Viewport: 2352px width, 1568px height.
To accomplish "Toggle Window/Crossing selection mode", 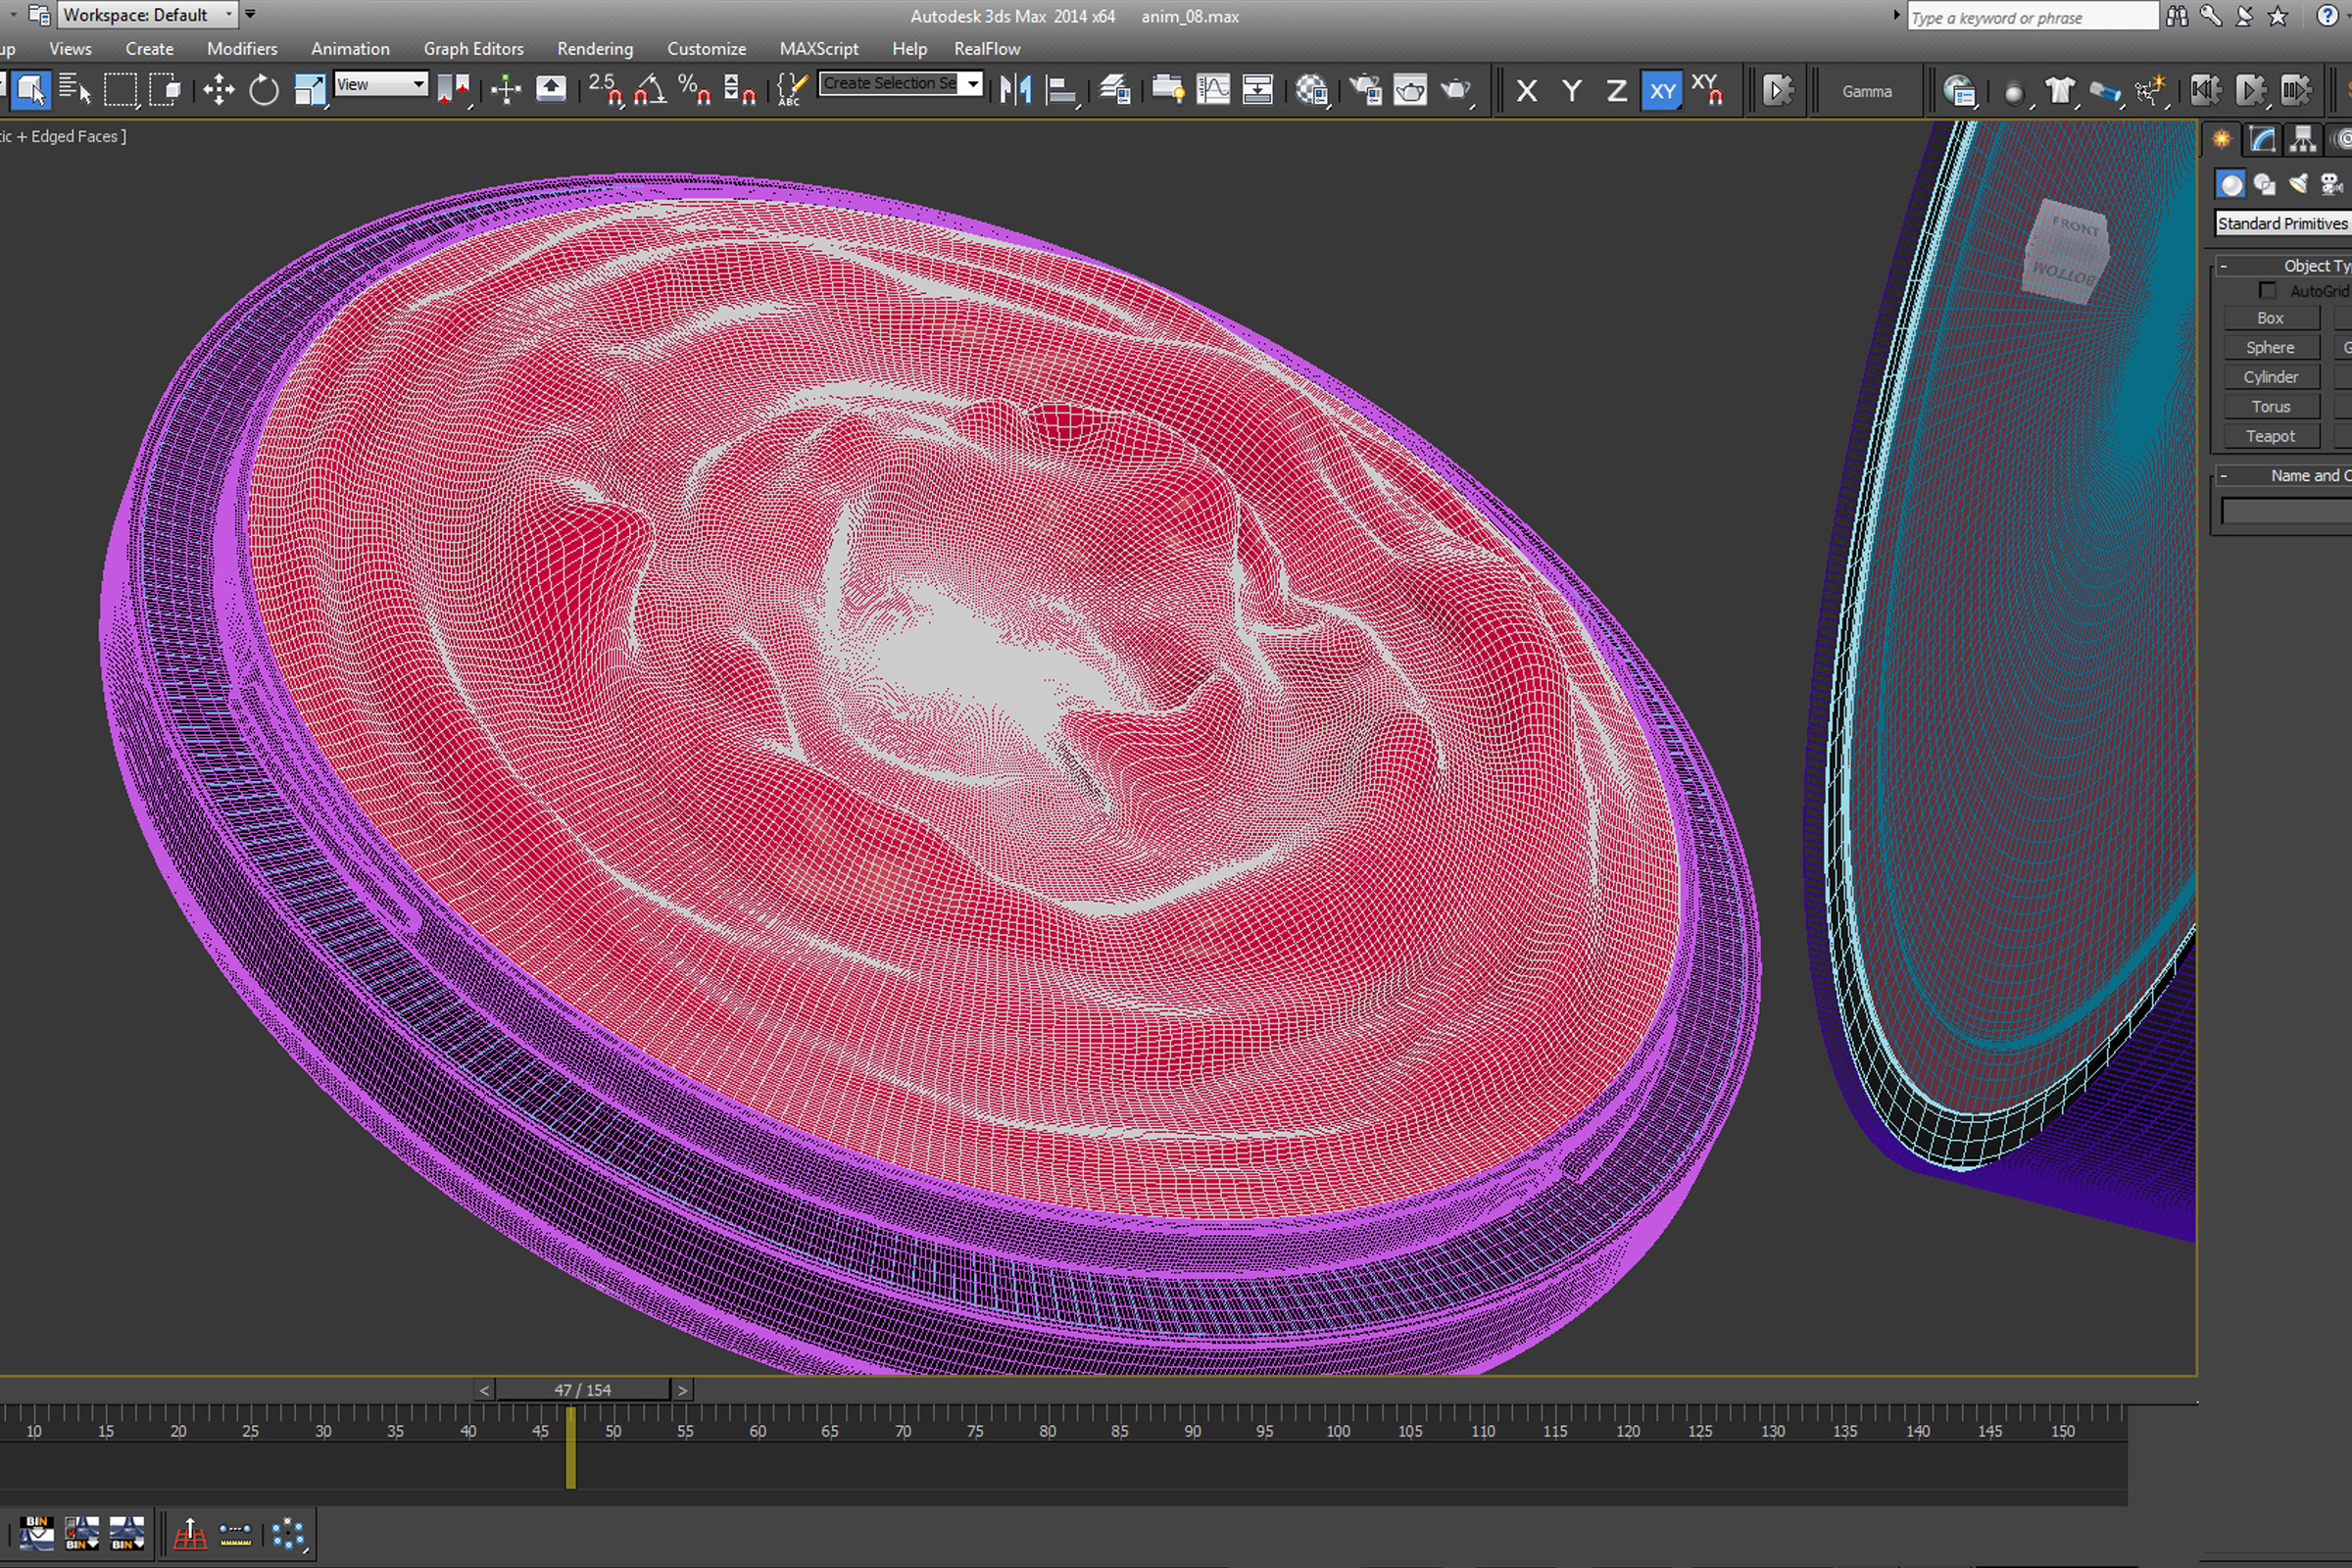I will (x=165, y=90).
